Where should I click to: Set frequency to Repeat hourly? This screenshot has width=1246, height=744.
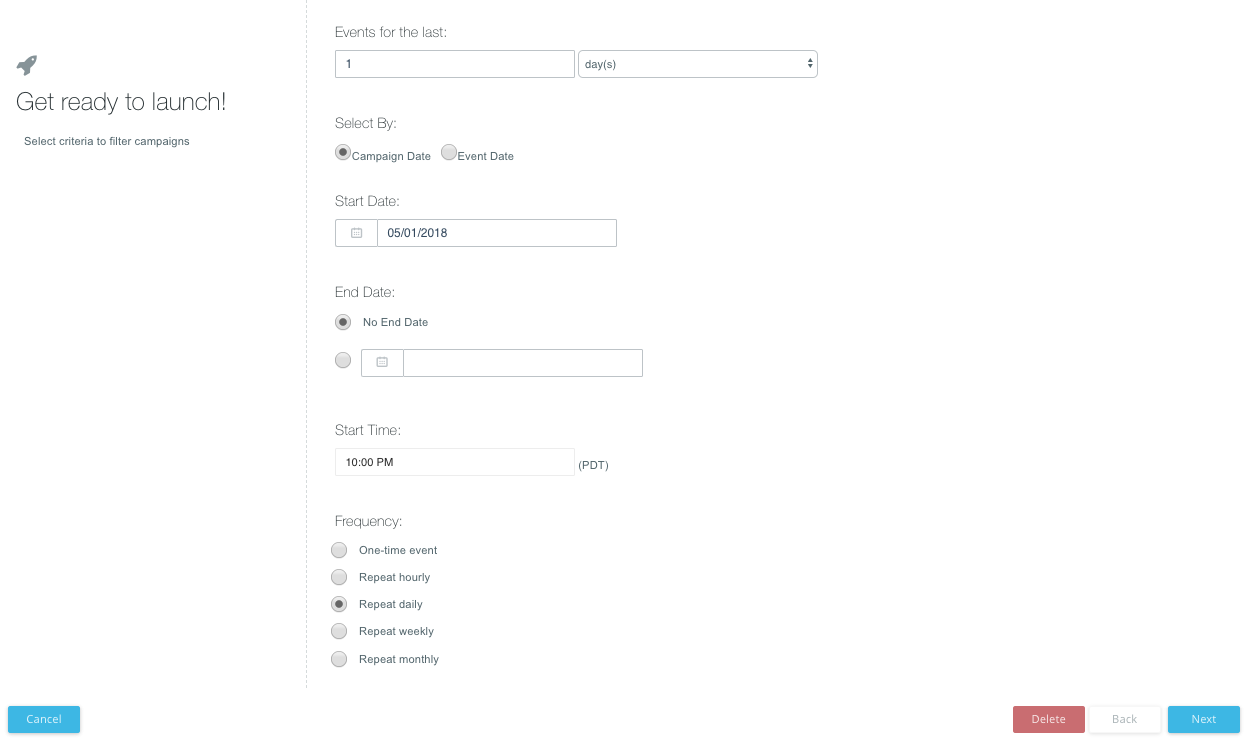[339, 577]
